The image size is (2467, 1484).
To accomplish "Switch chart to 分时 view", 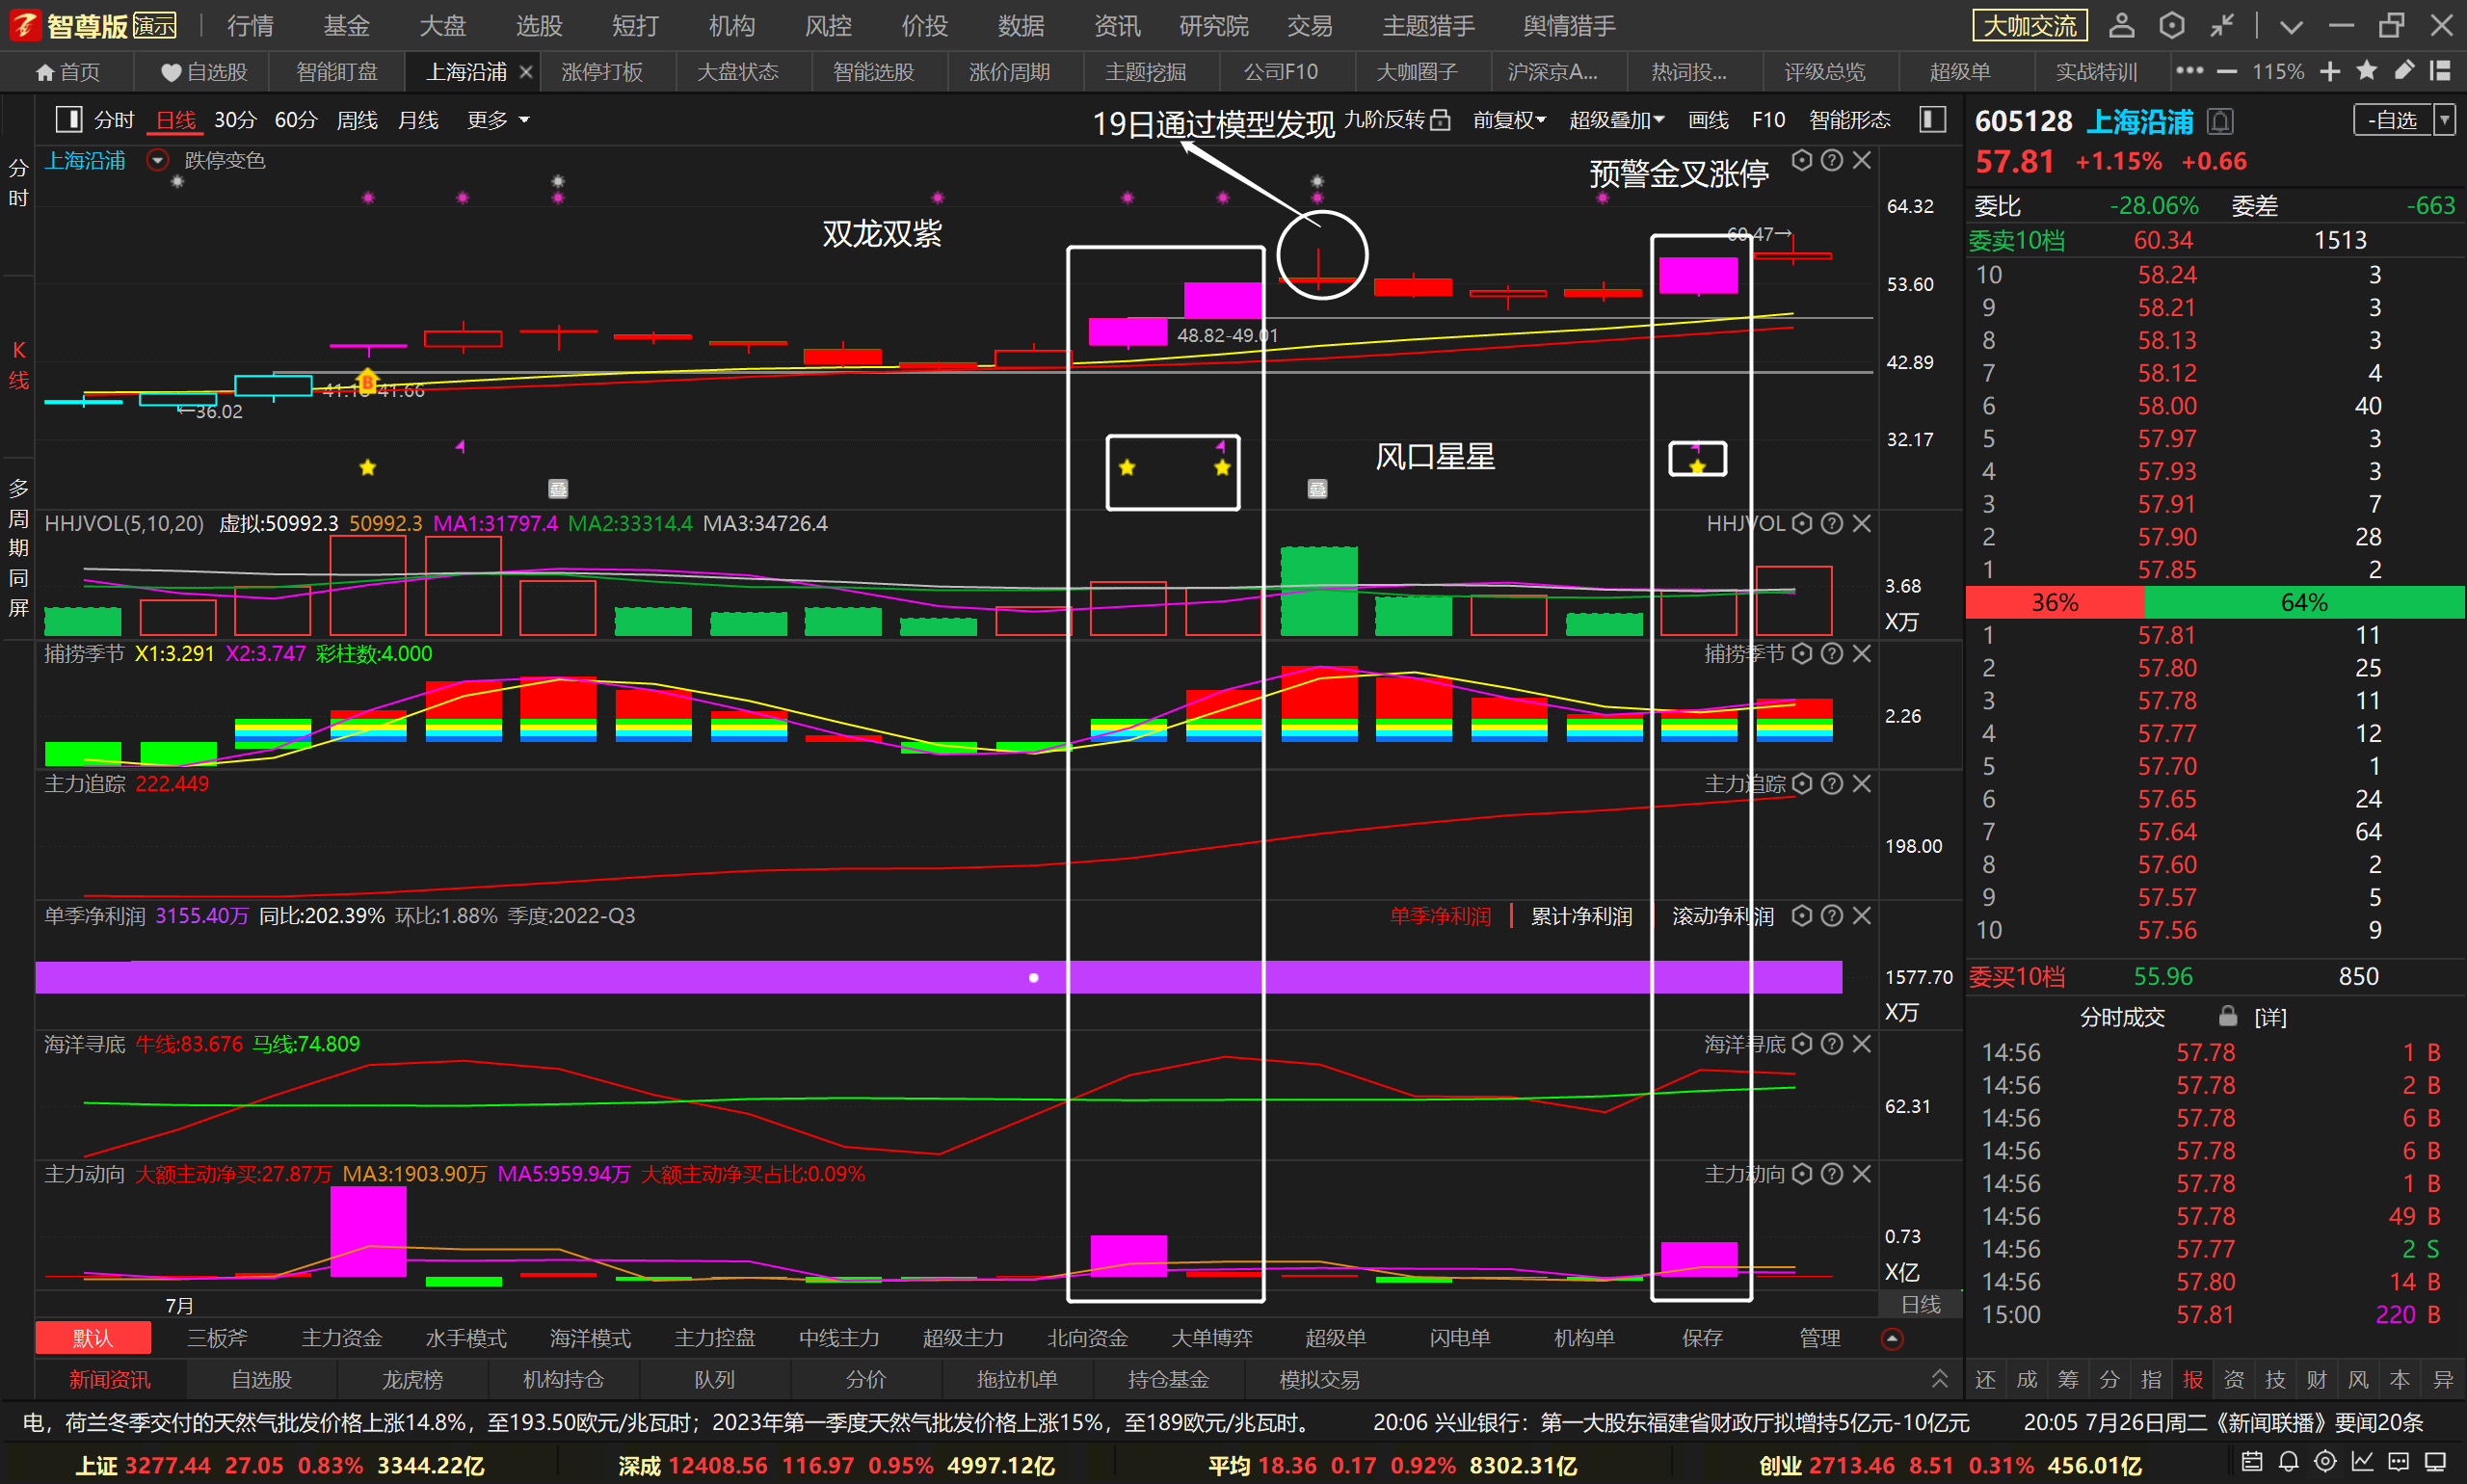I will point(114,120).
